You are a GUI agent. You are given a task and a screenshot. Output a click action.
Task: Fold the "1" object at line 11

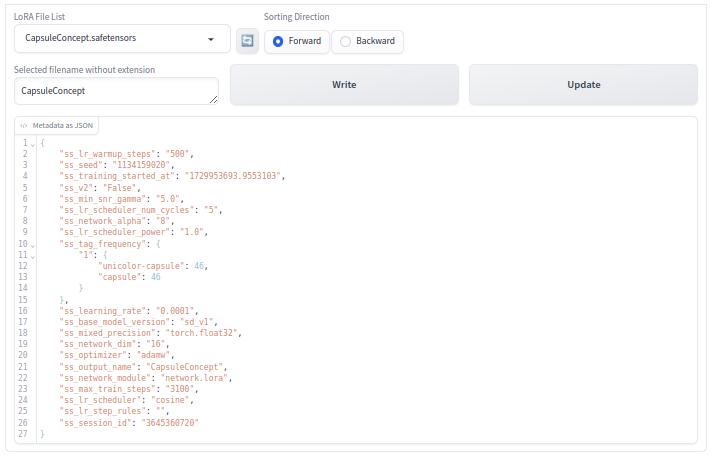(33, 255)
